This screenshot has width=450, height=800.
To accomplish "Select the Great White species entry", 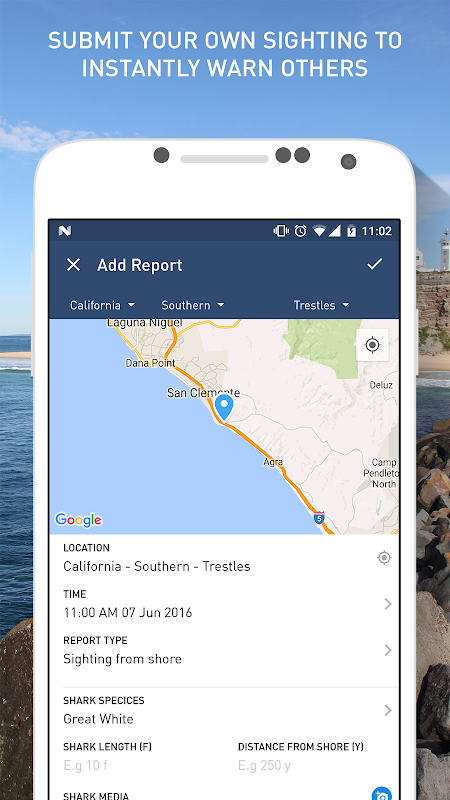I will (x=98, y=719).
